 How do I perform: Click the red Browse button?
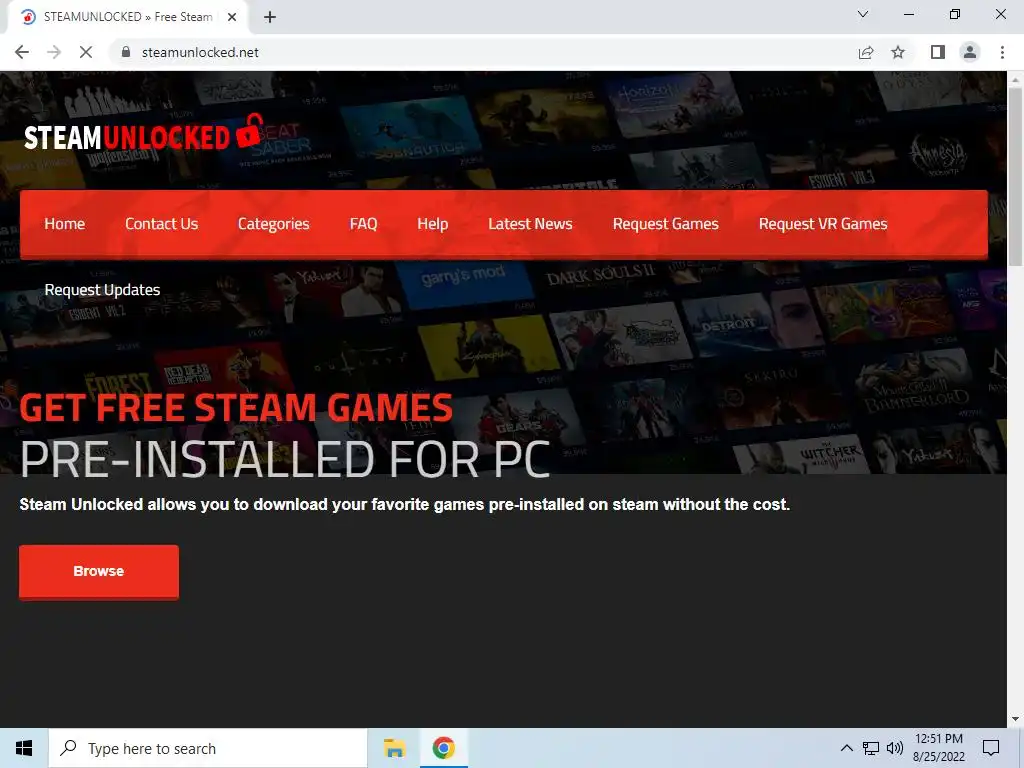tap(99, 571)
